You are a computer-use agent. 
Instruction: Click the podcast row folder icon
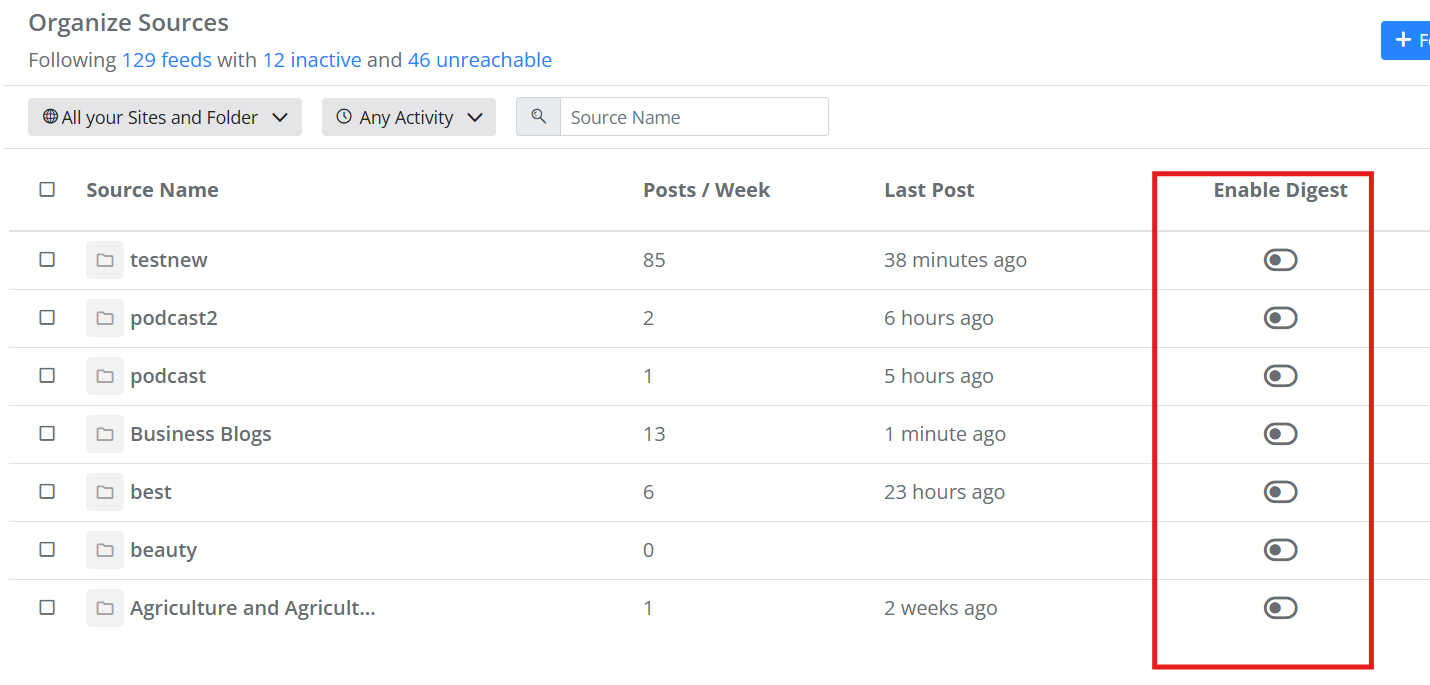(105, 376)
